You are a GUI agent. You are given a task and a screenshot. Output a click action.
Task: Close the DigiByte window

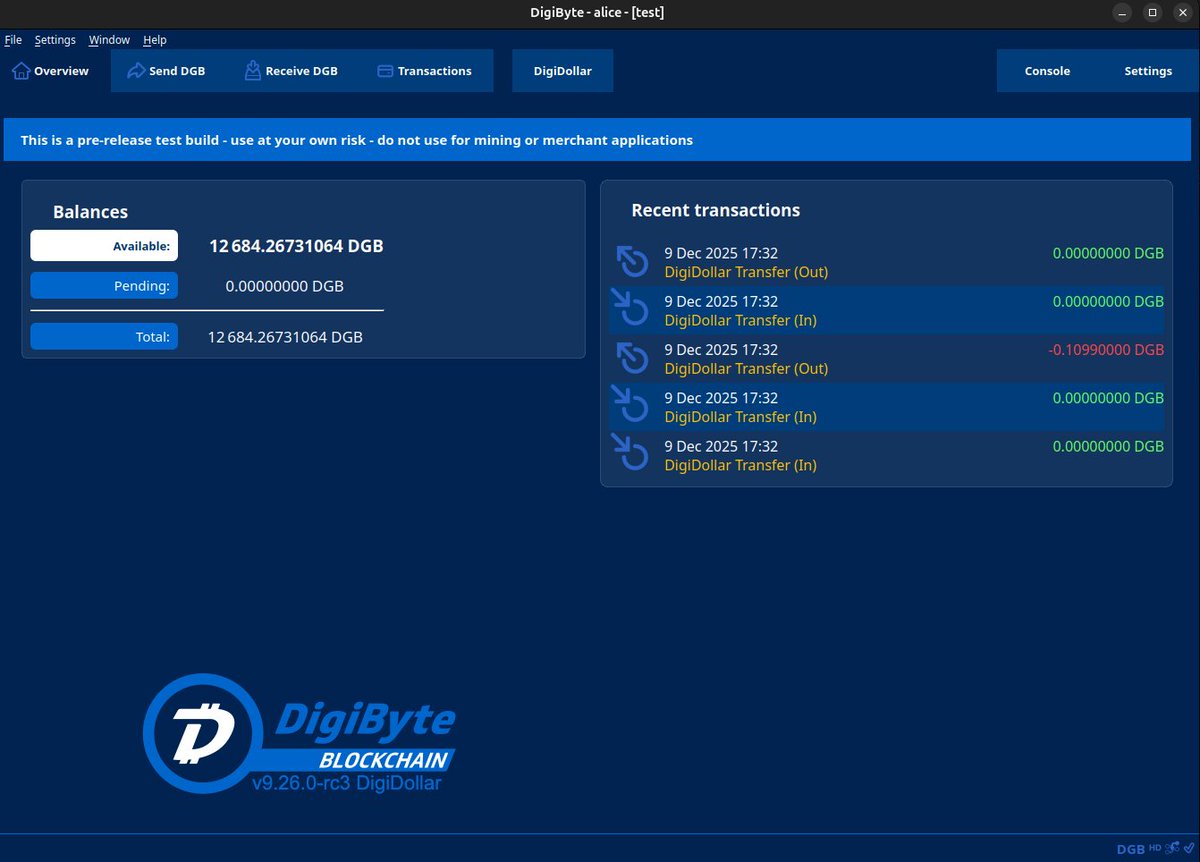click(x=1181, y=12)
